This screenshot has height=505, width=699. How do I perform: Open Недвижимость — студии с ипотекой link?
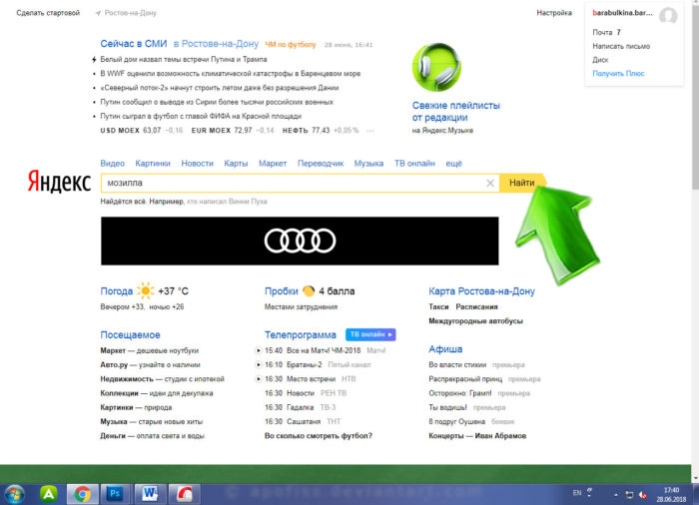tap(162, 379)
